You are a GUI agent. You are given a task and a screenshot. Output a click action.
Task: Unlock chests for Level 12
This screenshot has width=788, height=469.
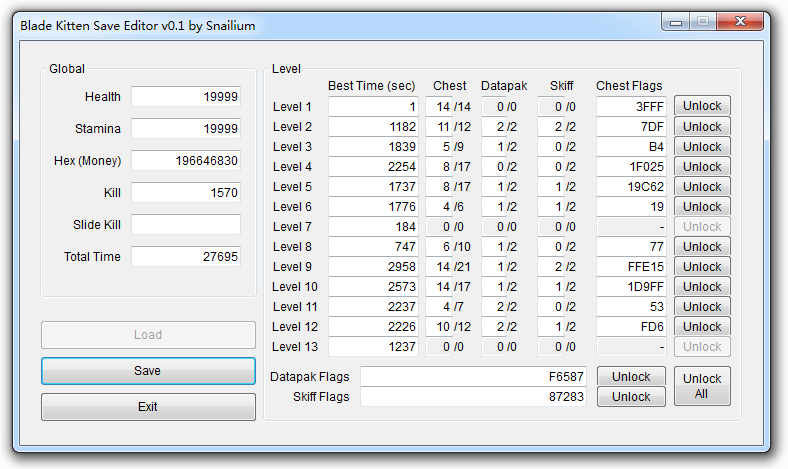click(x=702, y=327)
